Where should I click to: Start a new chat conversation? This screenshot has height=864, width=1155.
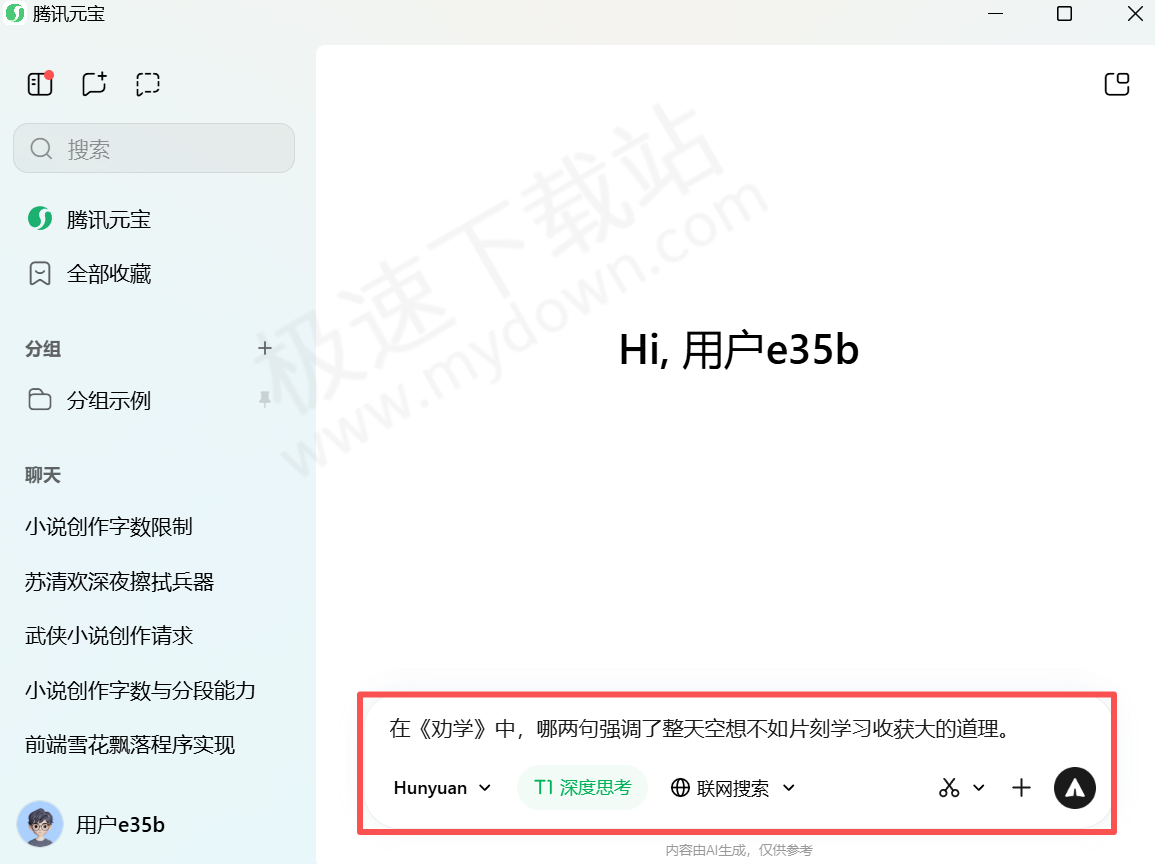(93, 84)
